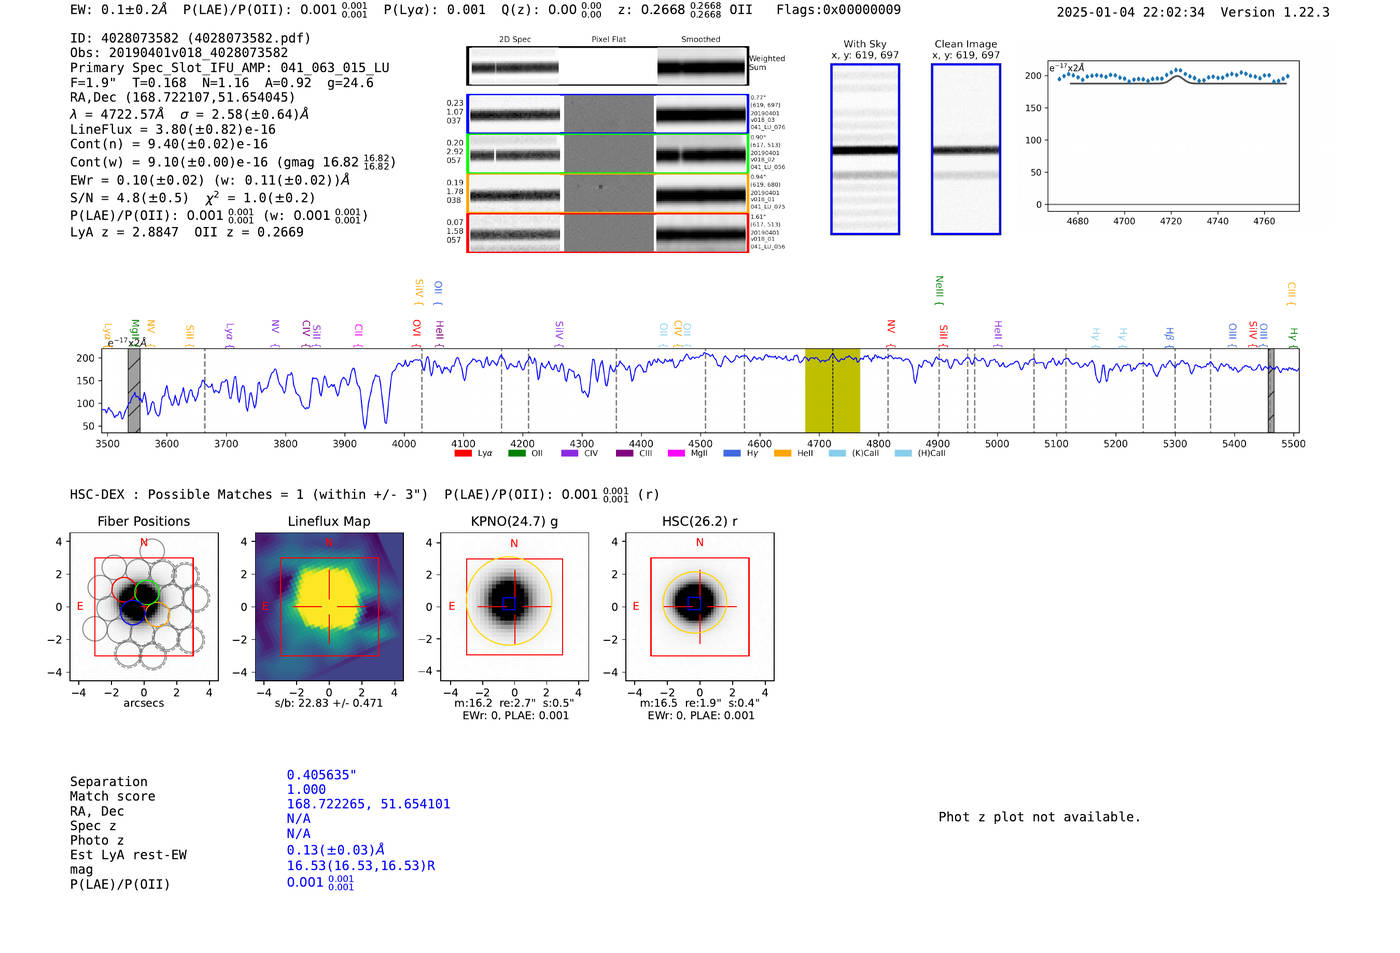1400x953 pixels.
Task: Open the KPNO(24.7) g cutout
Action: coord(515,607)
